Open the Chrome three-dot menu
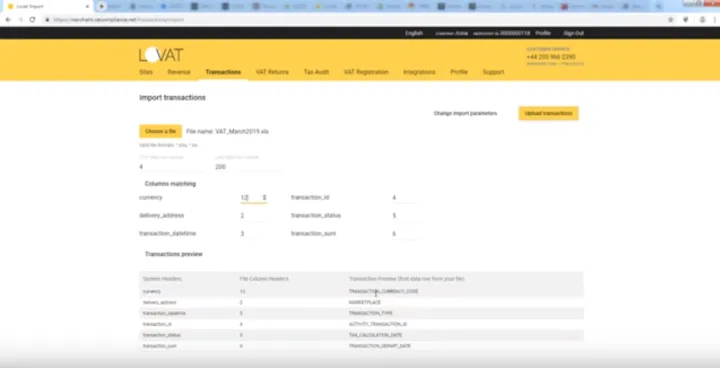This screenshot has height=368, width=720. coord(714,20)
